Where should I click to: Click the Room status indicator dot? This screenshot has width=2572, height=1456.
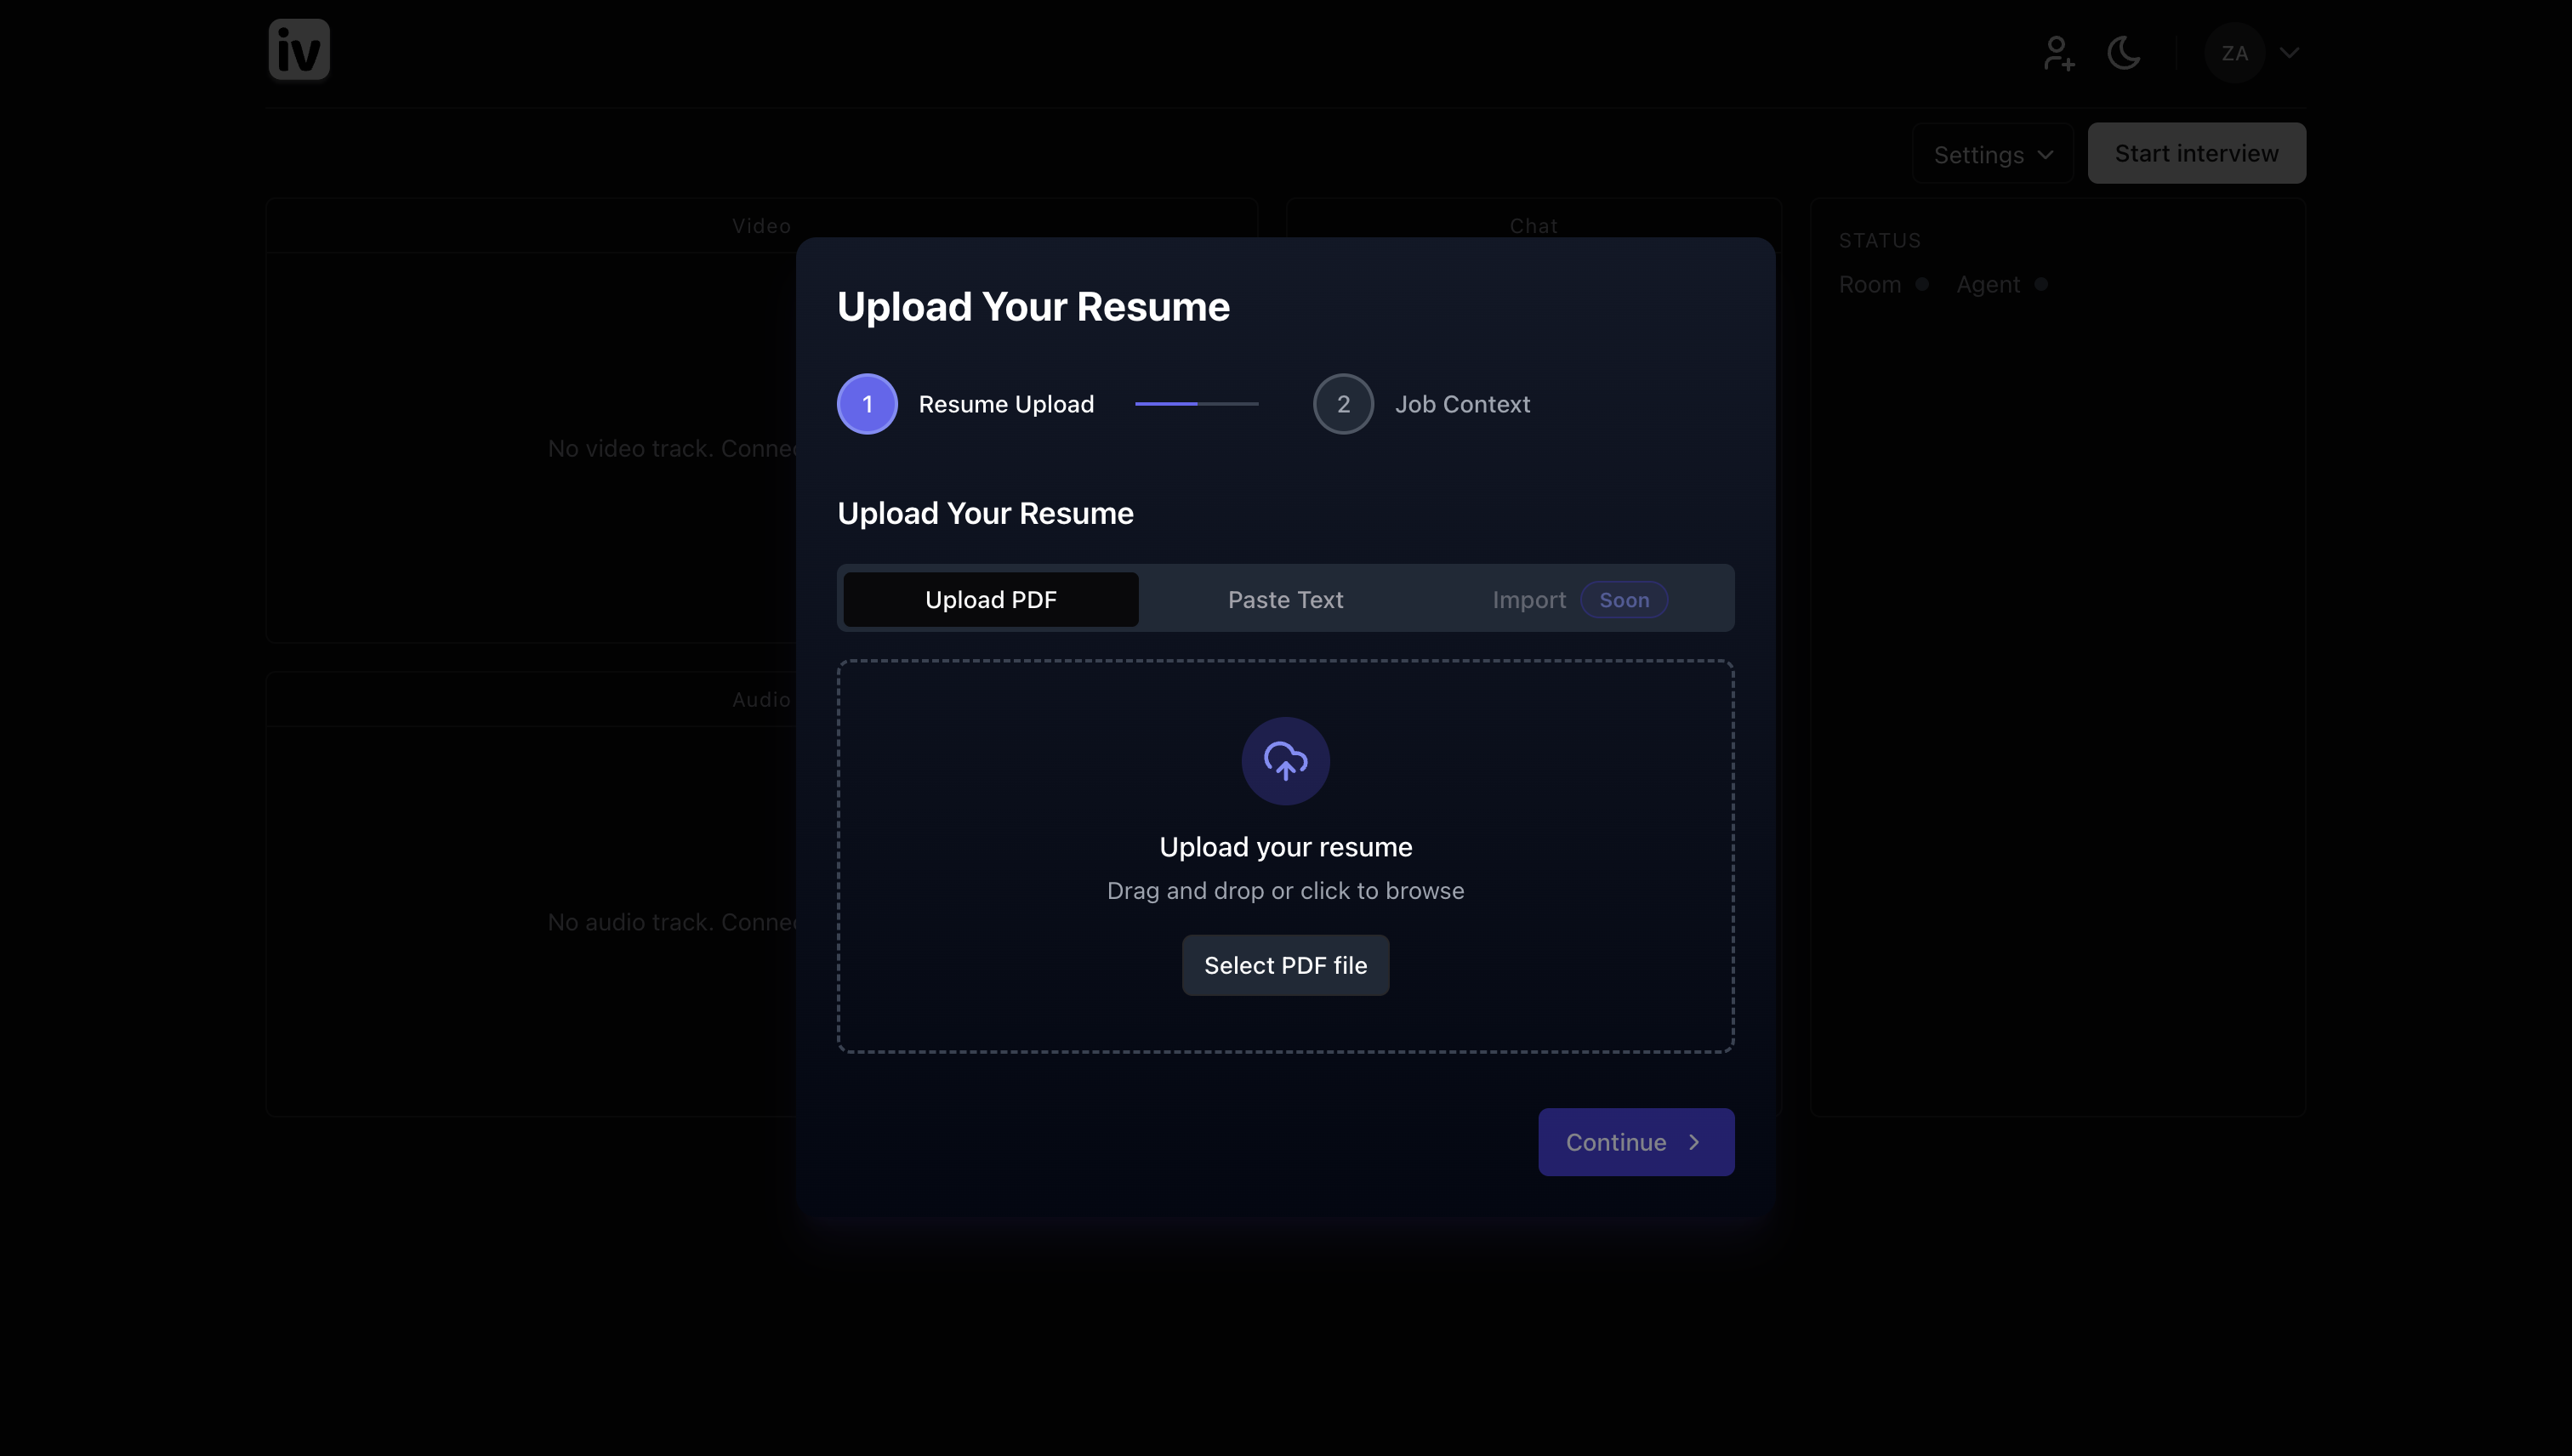(x=1921, y=285)
